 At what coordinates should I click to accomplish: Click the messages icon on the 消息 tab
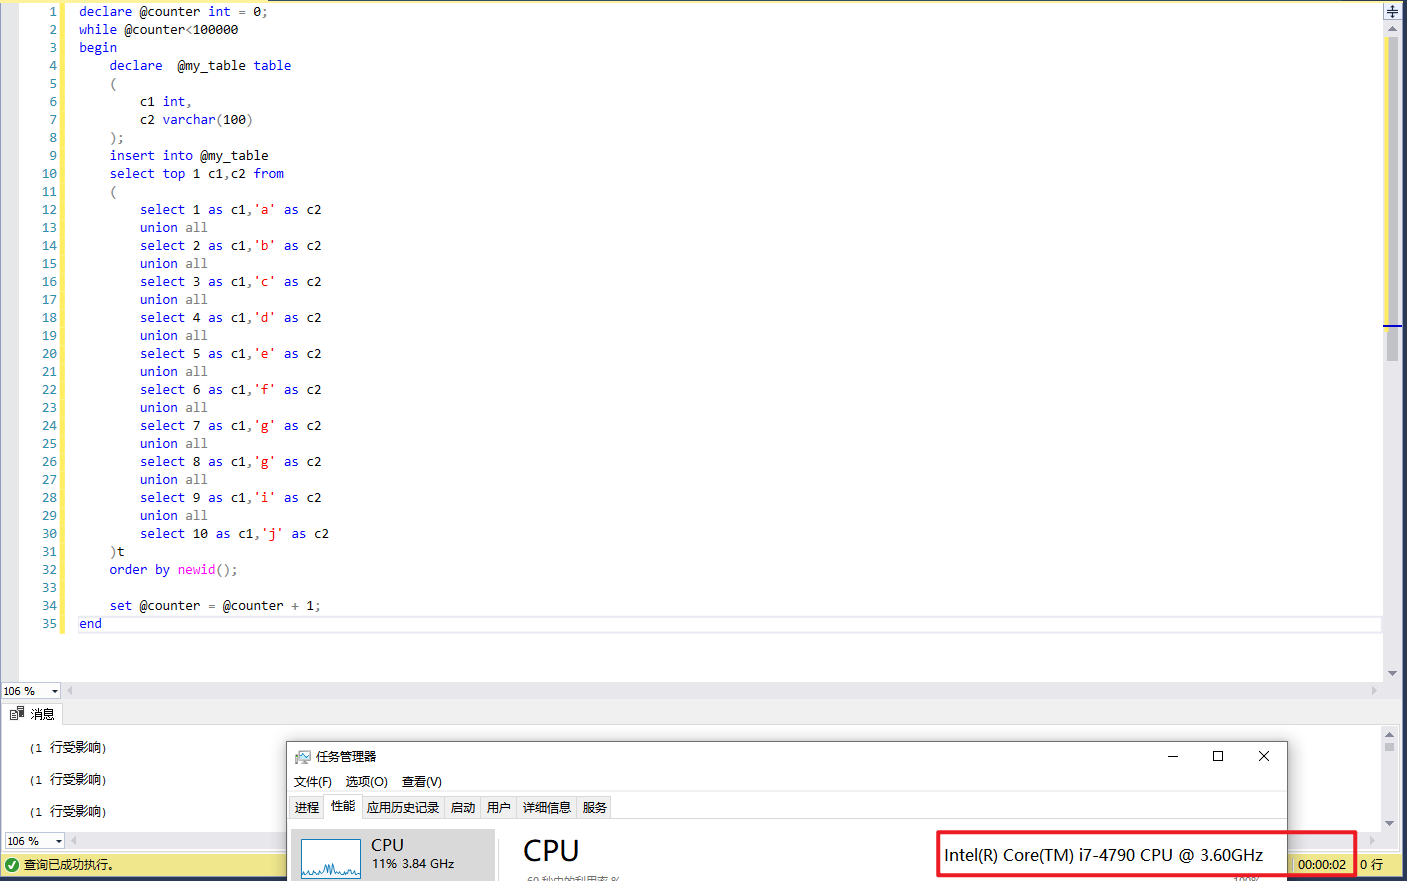click(x=17, y=714)
